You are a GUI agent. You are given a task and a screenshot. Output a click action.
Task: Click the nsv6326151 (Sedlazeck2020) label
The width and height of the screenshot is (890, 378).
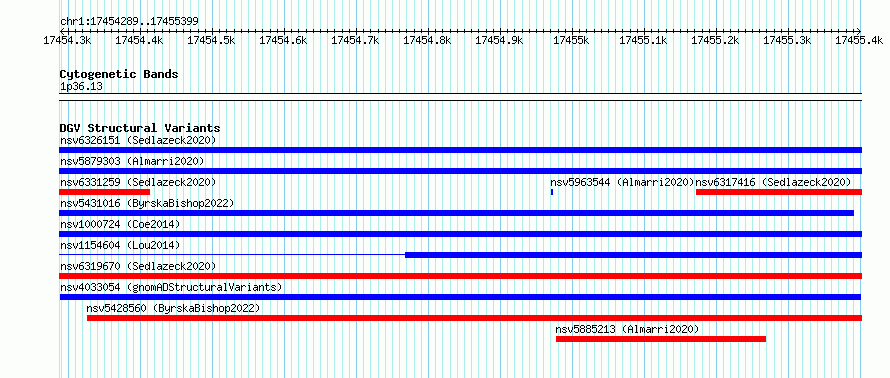tap(138, 140)
